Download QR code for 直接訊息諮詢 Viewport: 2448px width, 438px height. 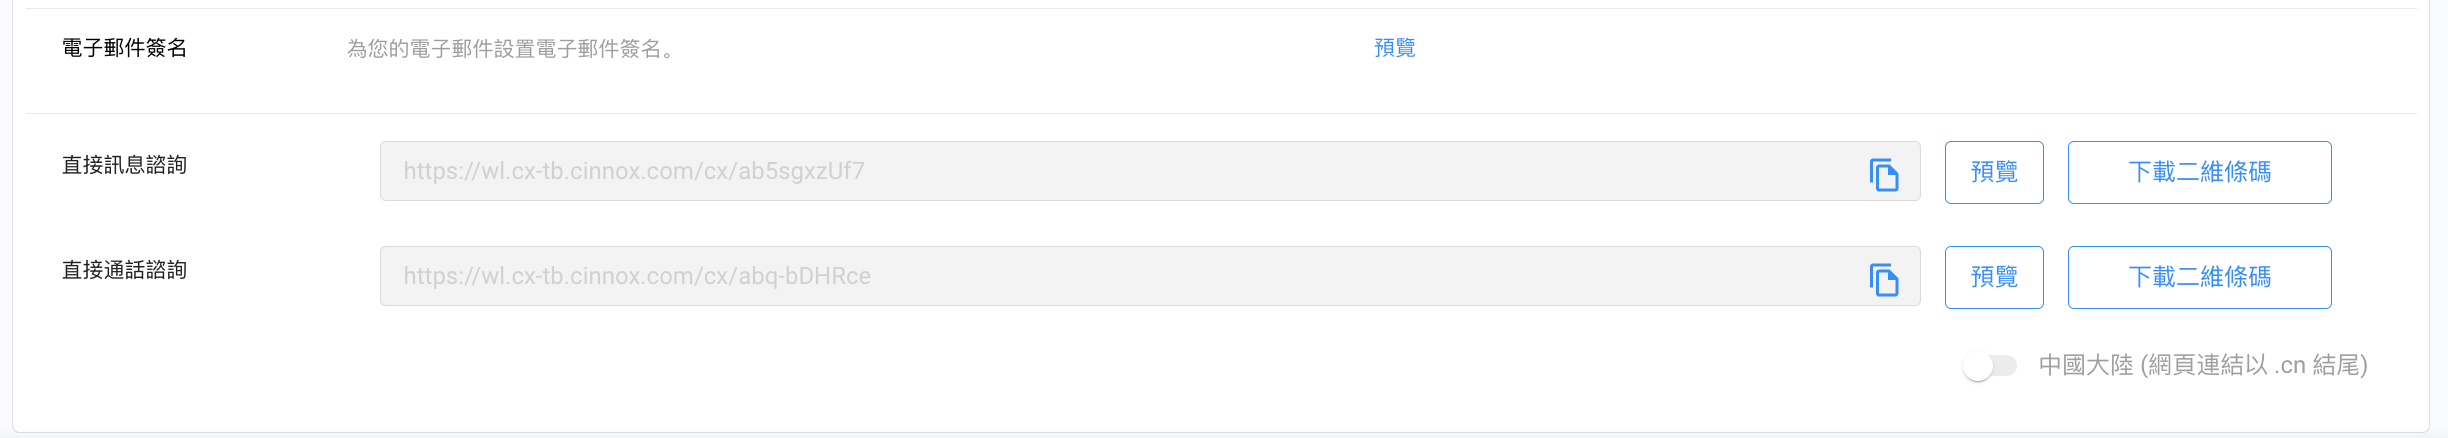tap(2199, 172)
